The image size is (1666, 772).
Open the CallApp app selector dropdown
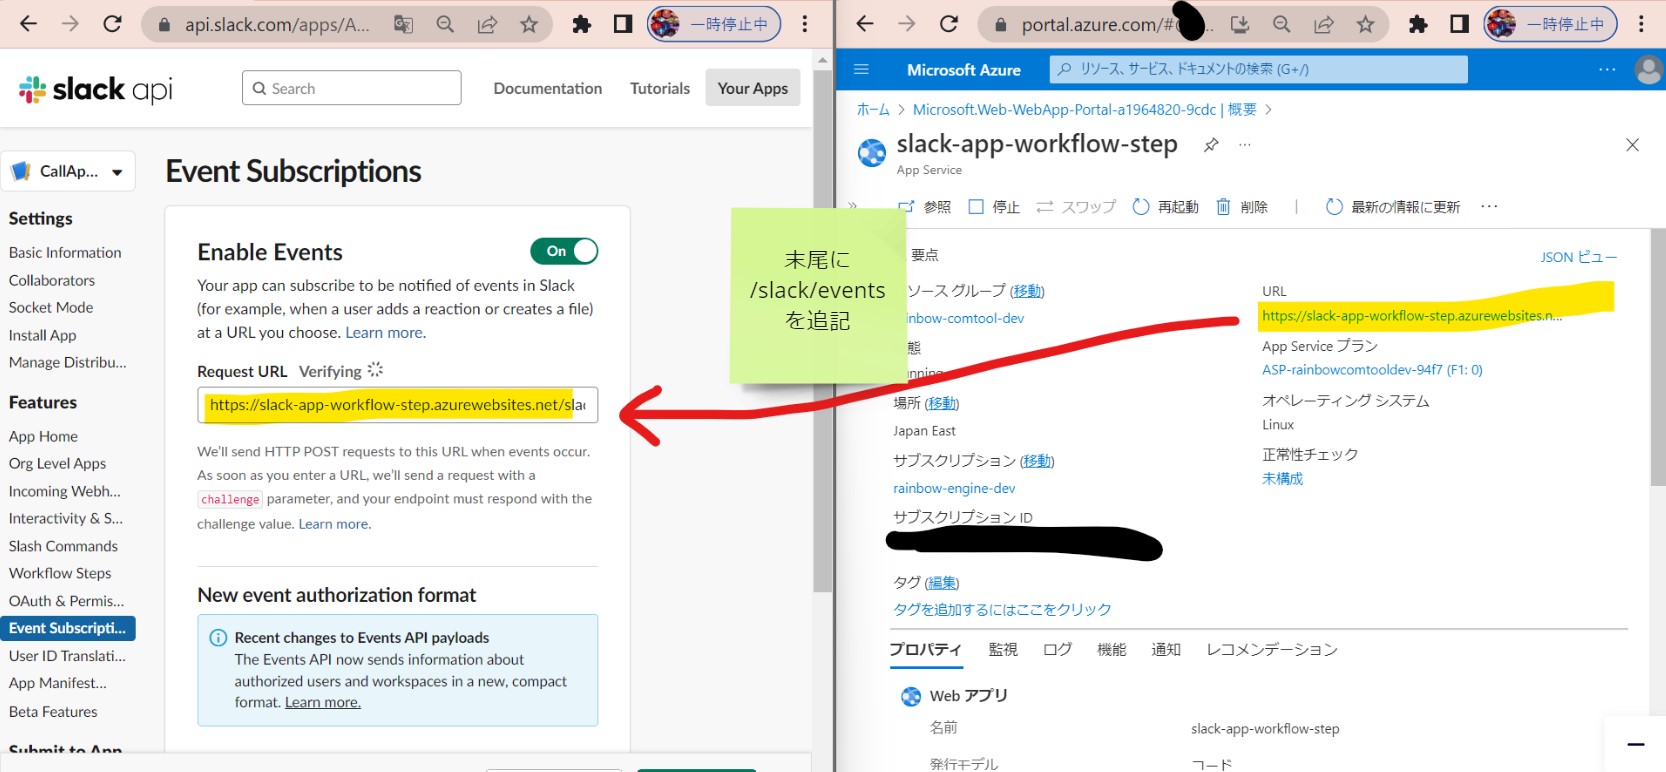click(x=68, y=172)
